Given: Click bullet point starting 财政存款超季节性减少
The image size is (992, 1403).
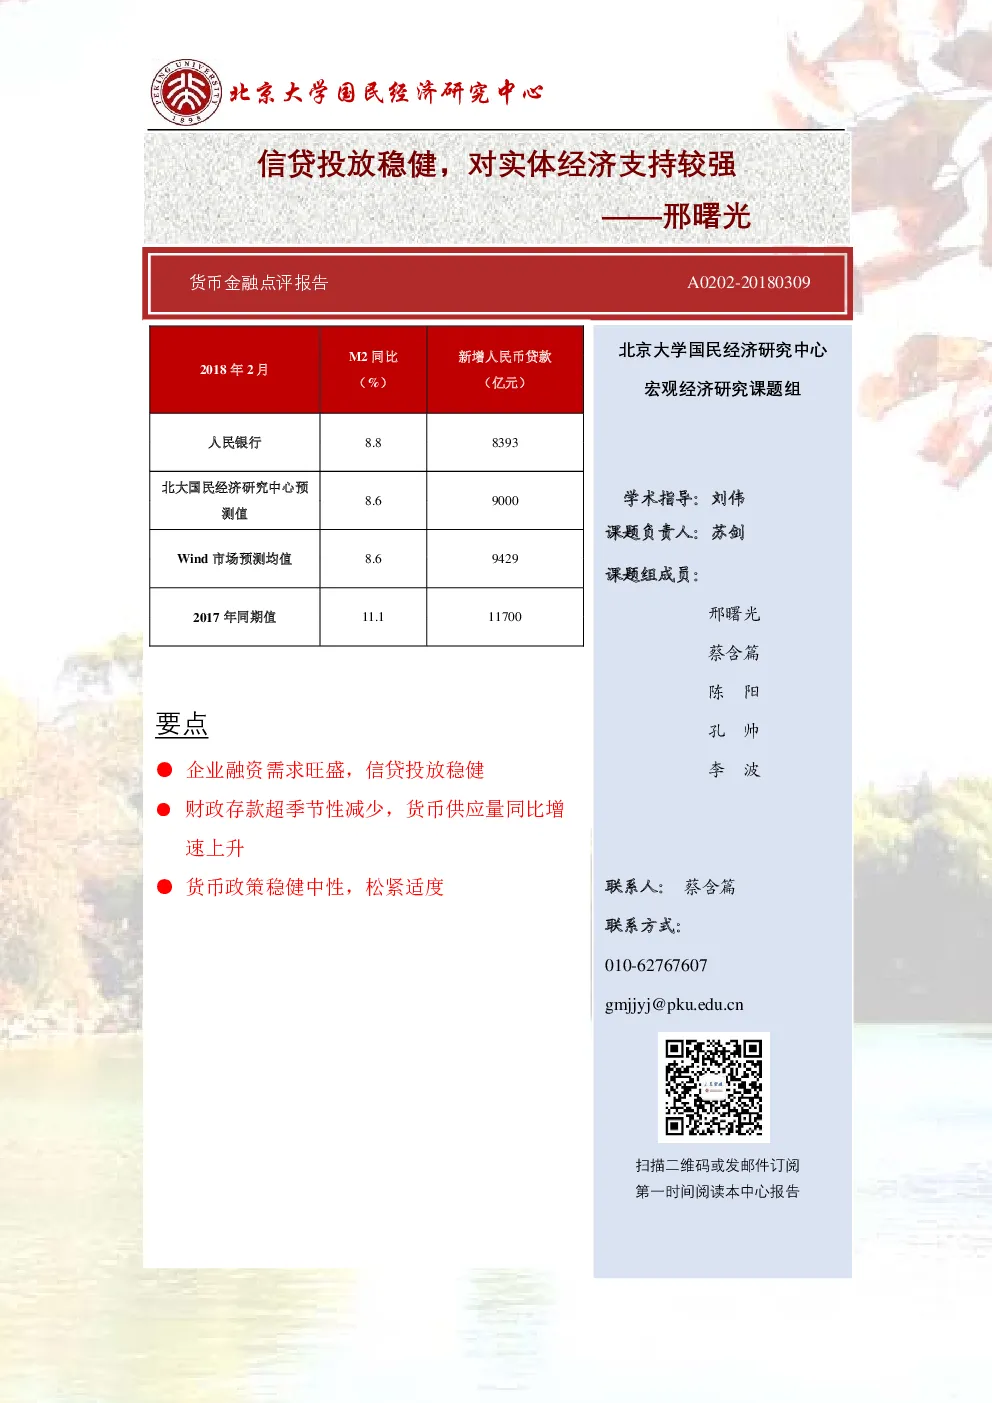Looking at the screenshot, I should tap(375, 828).
